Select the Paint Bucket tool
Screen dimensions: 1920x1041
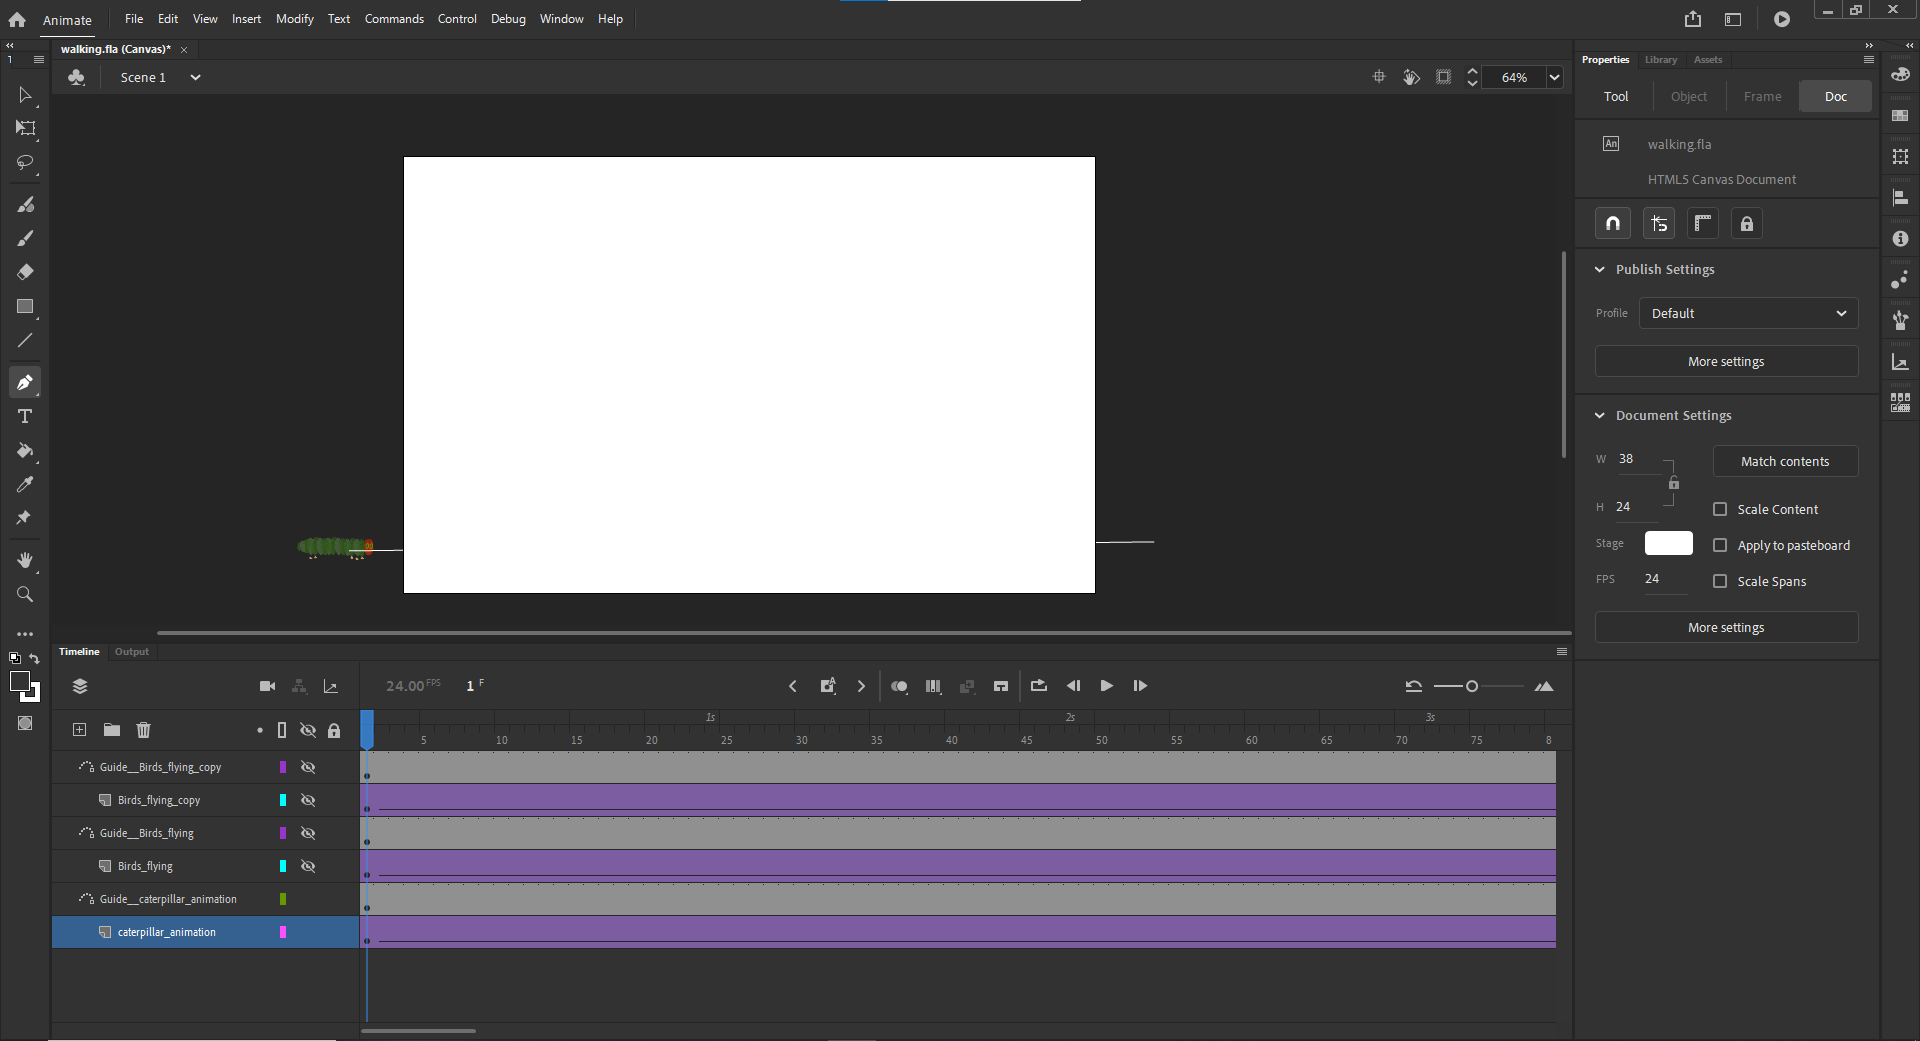point(25,451)
